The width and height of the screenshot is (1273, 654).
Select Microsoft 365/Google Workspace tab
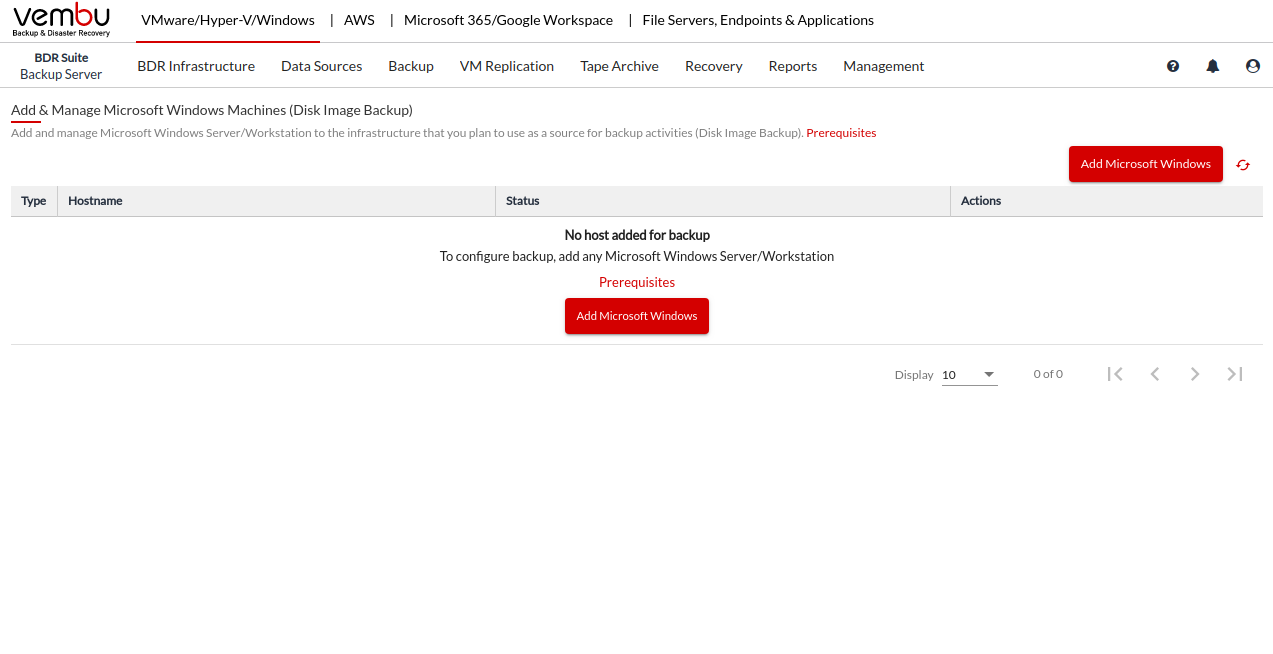click(x=508, y=20)
